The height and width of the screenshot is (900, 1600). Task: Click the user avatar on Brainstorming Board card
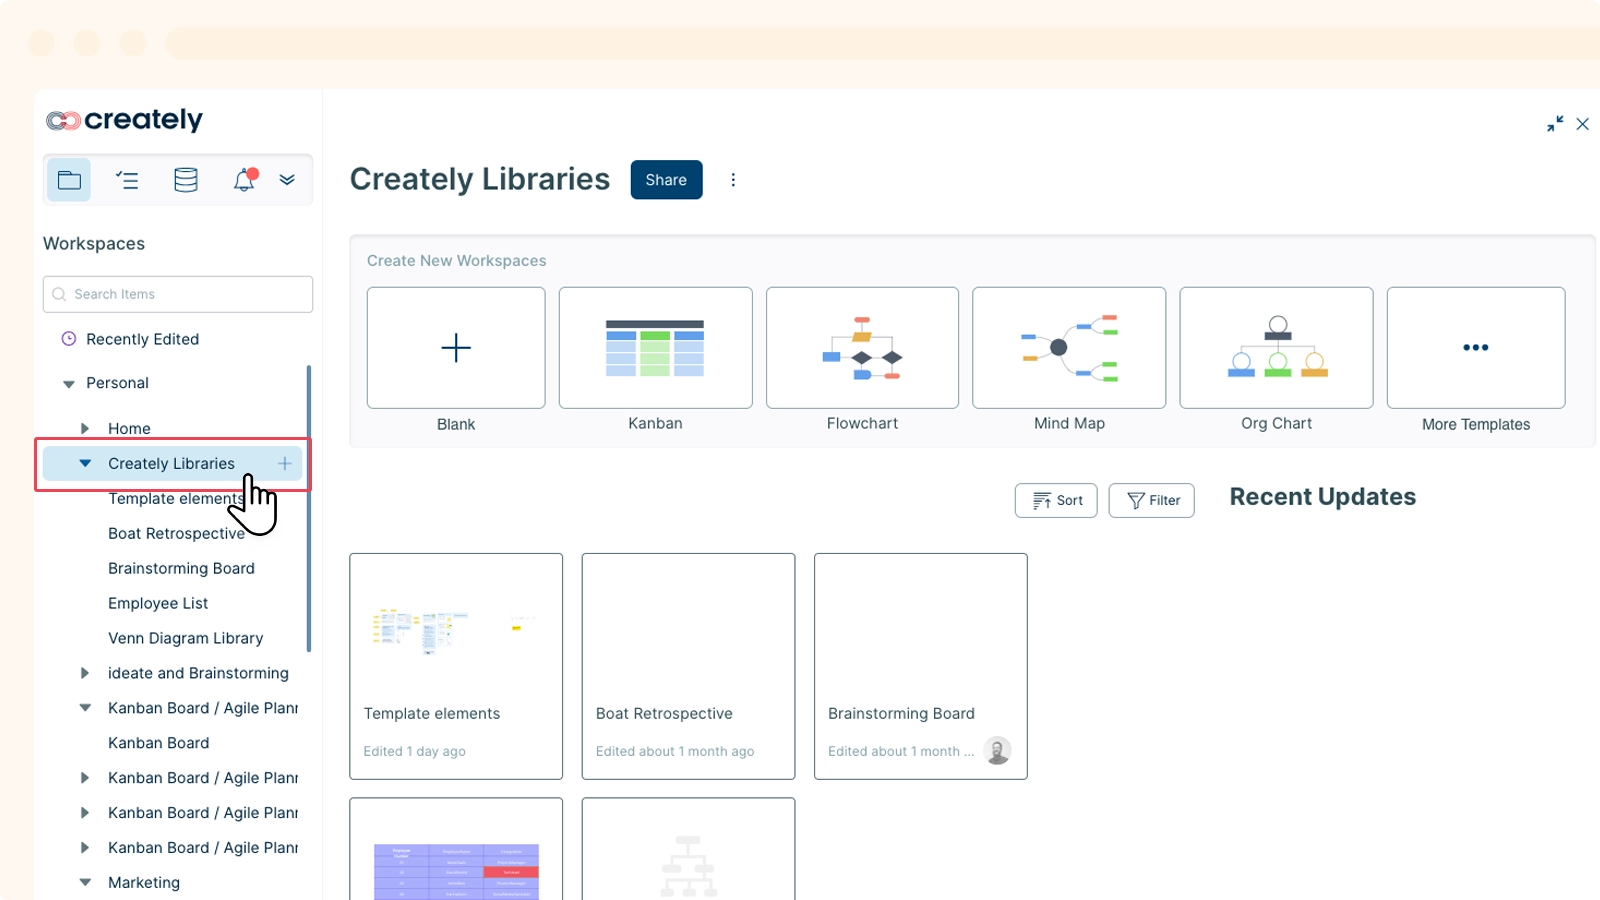tap(997, 751)
